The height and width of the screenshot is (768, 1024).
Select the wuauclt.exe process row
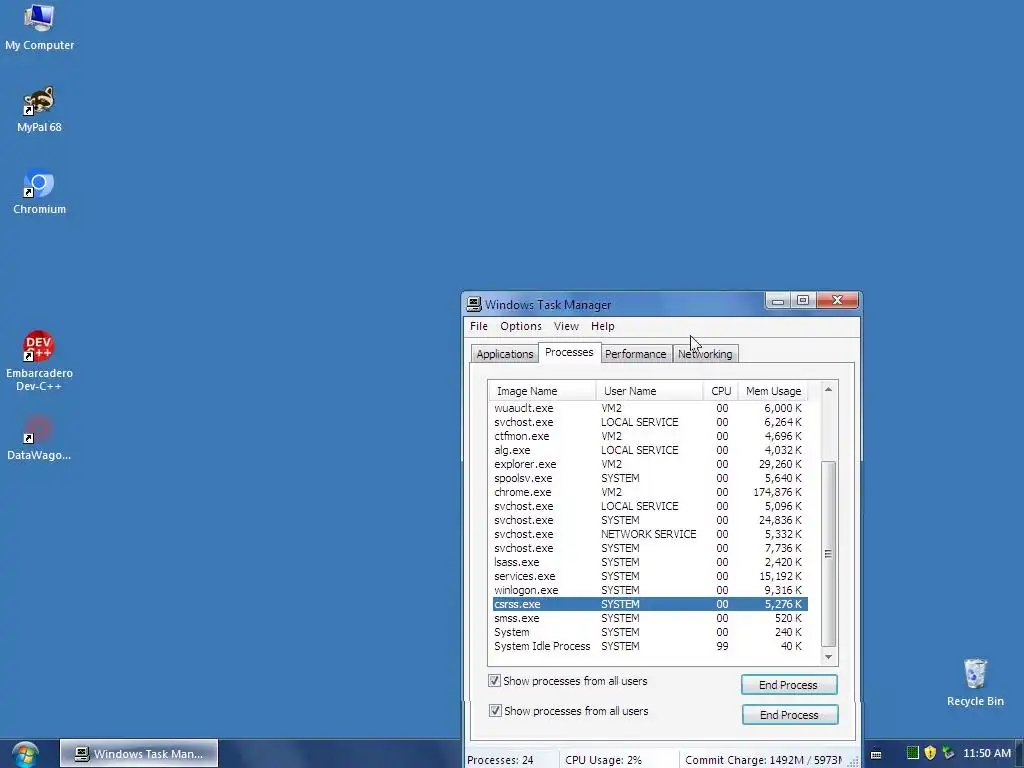[650, 408]
